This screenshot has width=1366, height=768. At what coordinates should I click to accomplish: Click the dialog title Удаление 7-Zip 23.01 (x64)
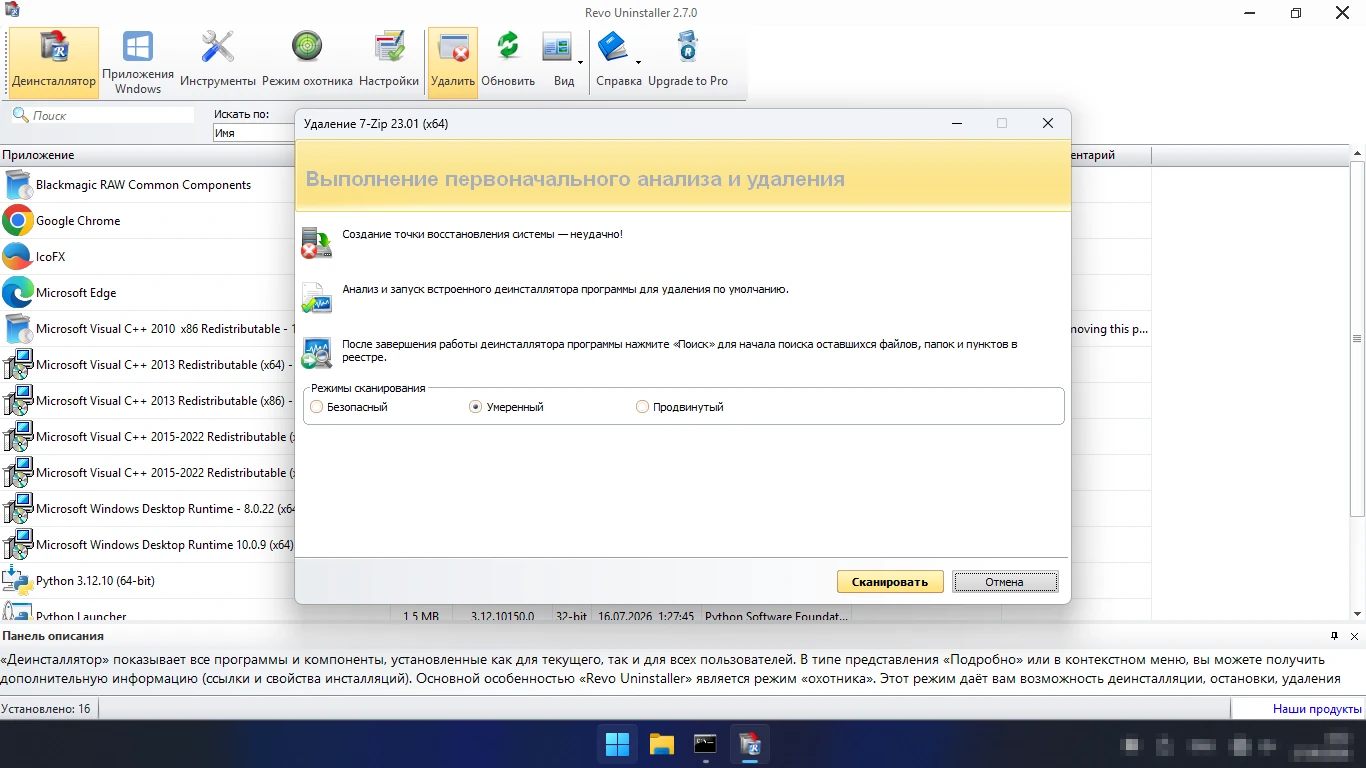pos(375,123)
